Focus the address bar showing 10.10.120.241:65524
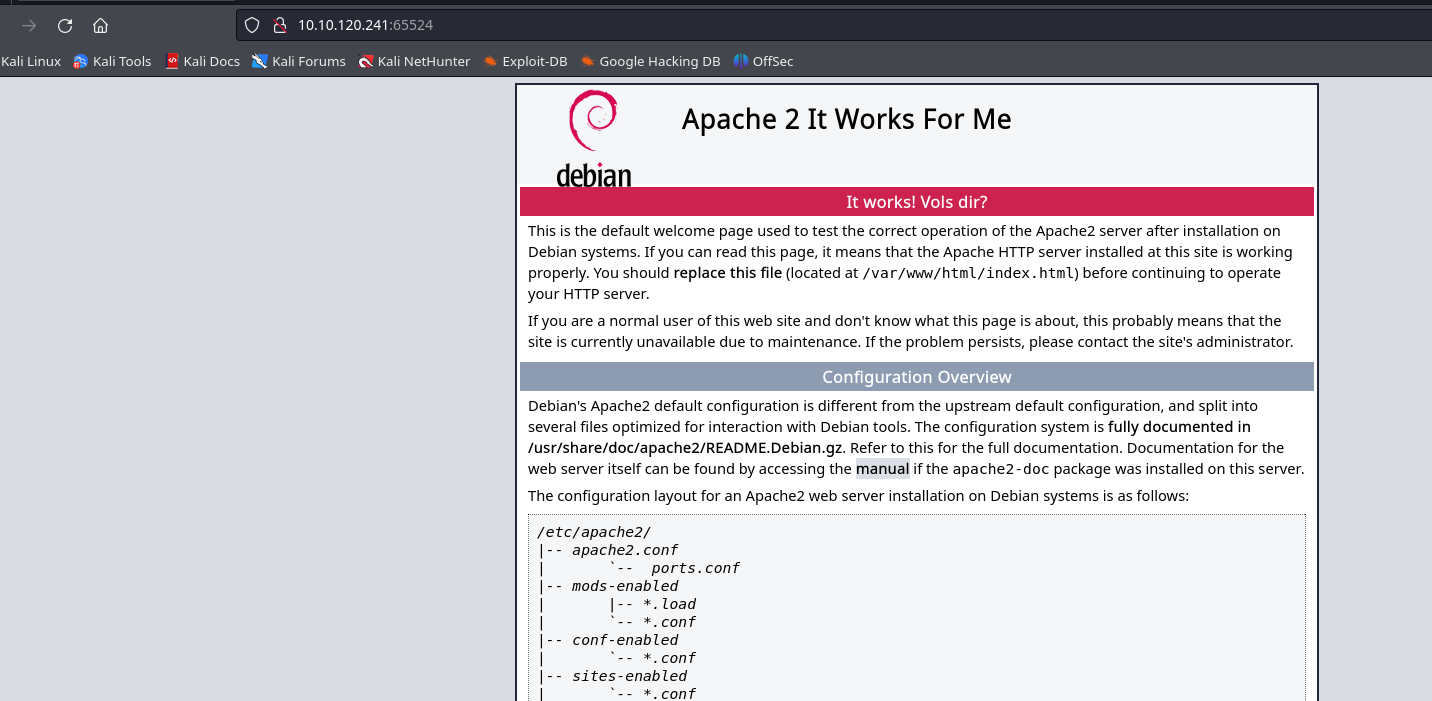 point(834,25)
